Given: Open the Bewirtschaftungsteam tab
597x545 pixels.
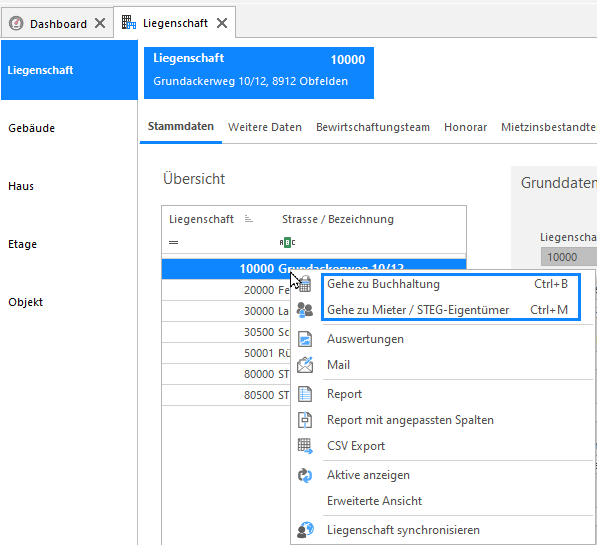Looking at the screenshot, I should tap(373, 127).
